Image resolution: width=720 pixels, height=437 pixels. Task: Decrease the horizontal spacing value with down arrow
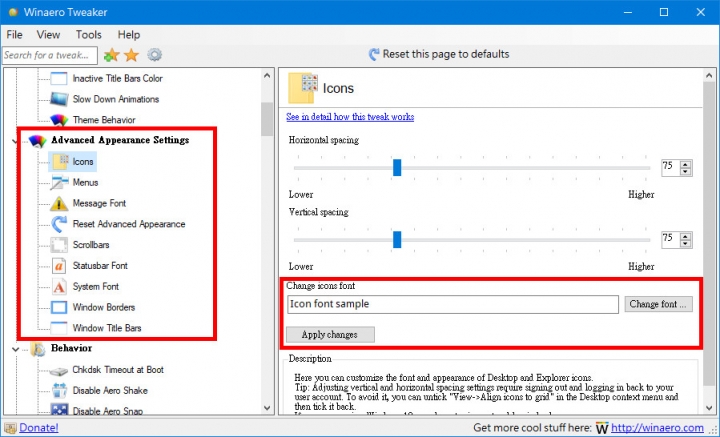tap(686, 172)
